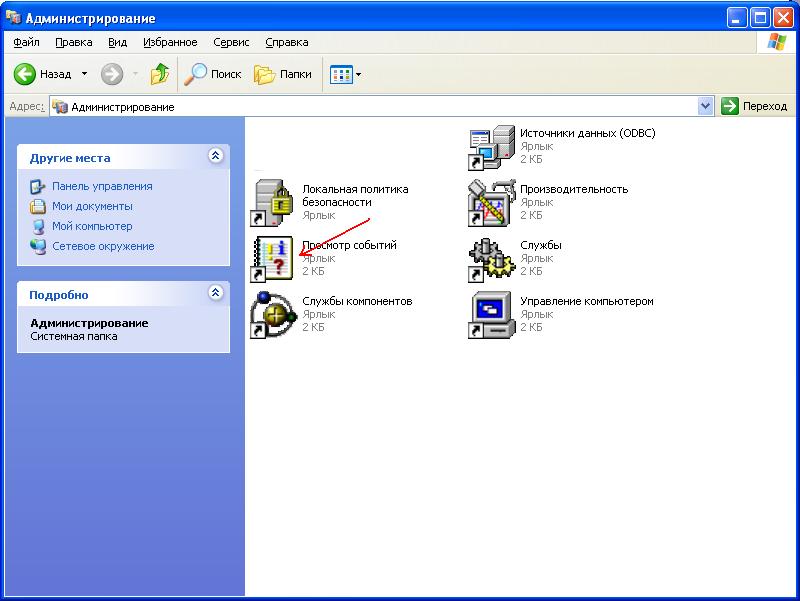Image resolution: width=800 pixels, height=601 pixels.
Task: Go to Панель управления link
Action: coord(102,186)
